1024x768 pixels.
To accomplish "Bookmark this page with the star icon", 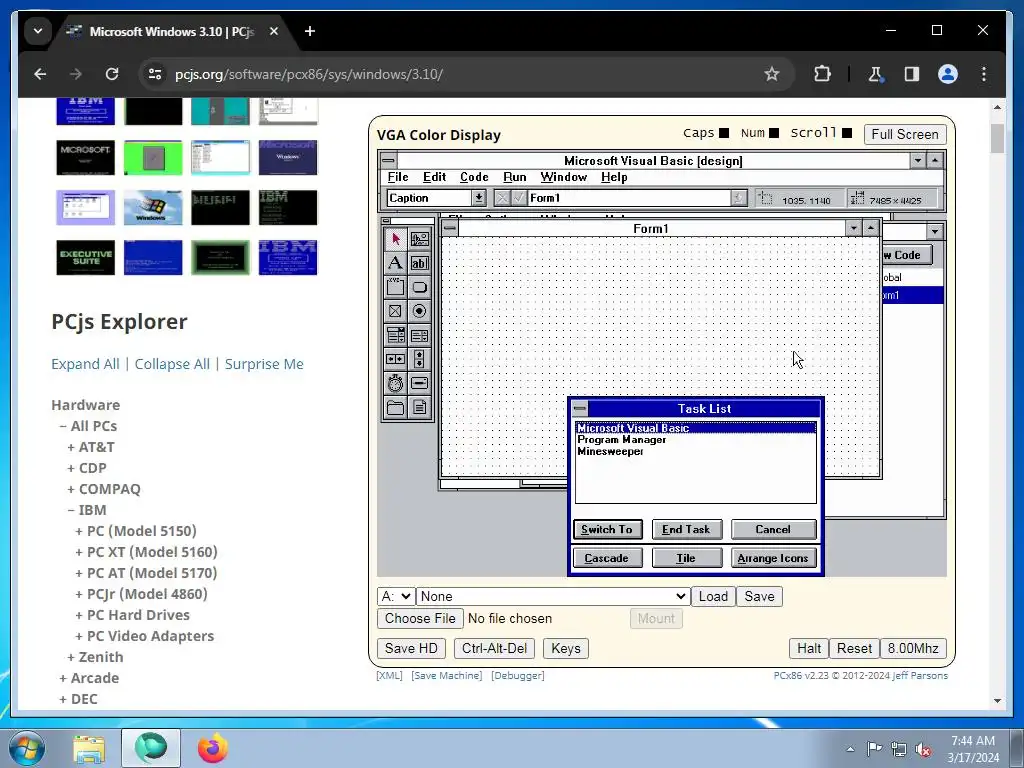I will [772, 74].
